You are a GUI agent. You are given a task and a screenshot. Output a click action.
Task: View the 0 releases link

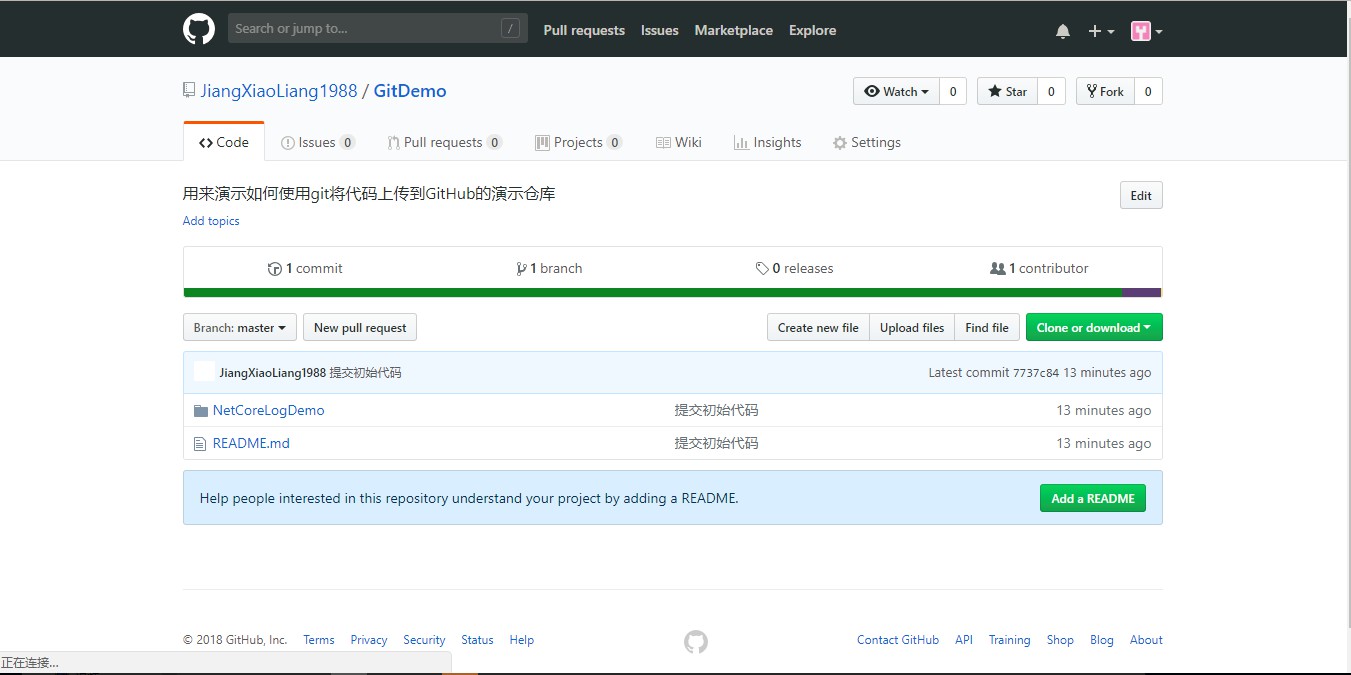point(795,268)
